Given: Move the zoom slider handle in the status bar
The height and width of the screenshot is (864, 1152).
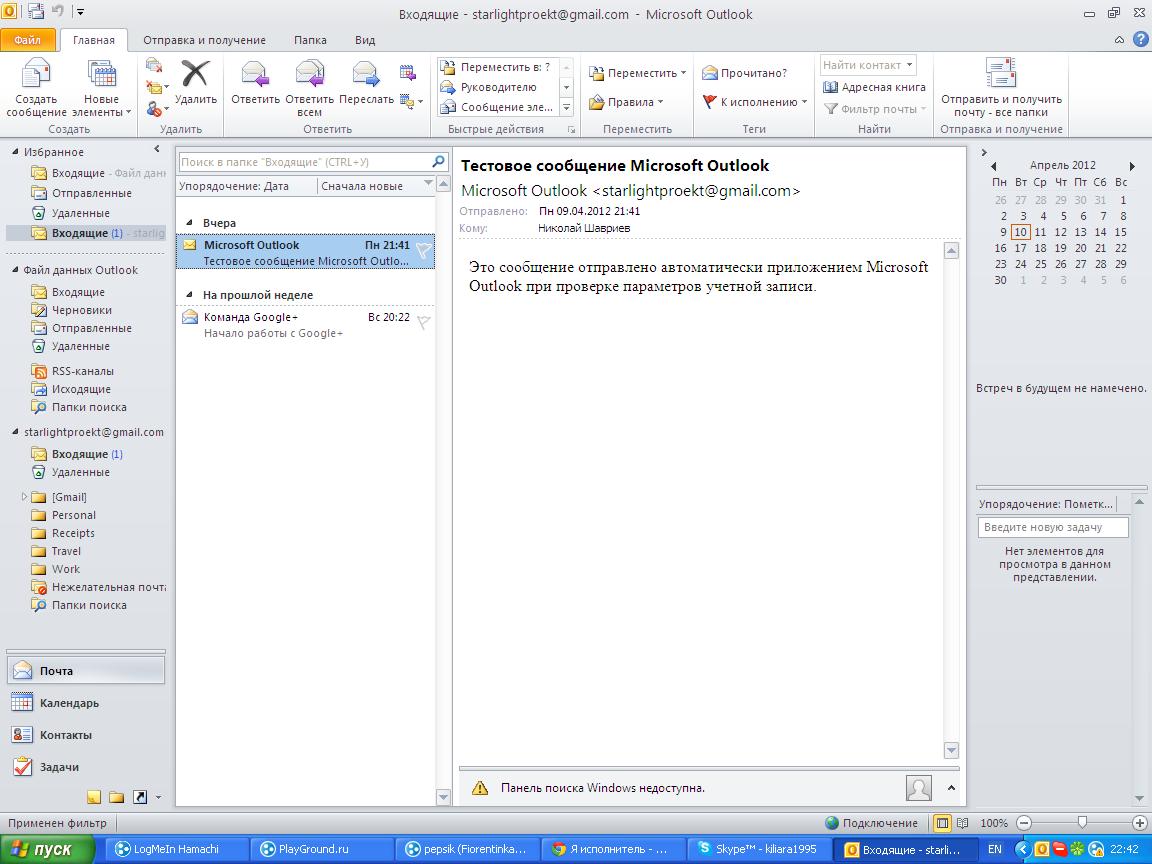Looking at the screenshot, I should tap(1081, 823).
